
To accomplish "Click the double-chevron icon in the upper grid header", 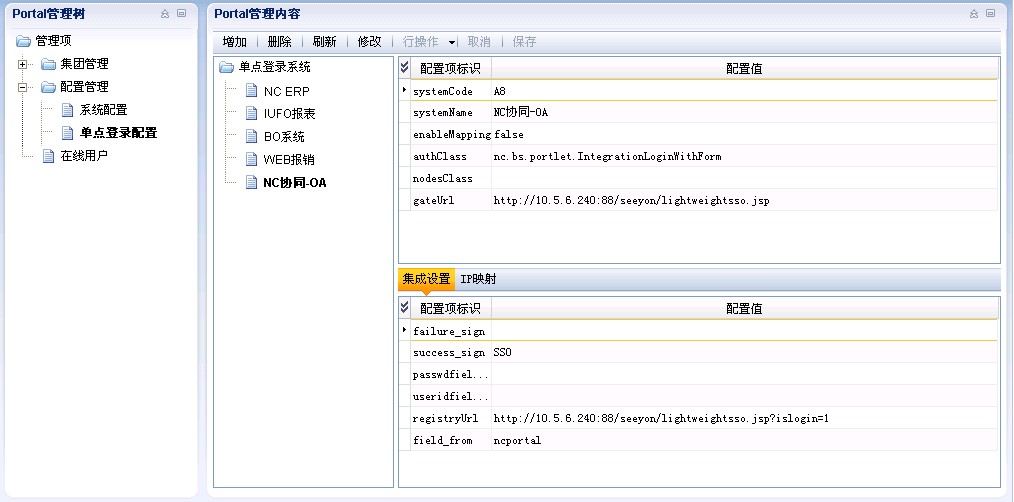I will (405, 67).
